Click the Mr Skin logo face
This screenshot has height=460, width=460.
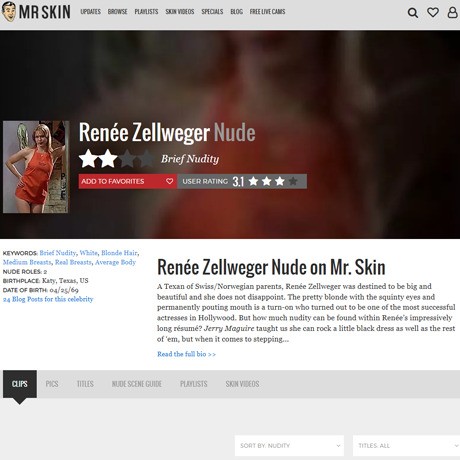pyautogui.click(x=9, y=12)
